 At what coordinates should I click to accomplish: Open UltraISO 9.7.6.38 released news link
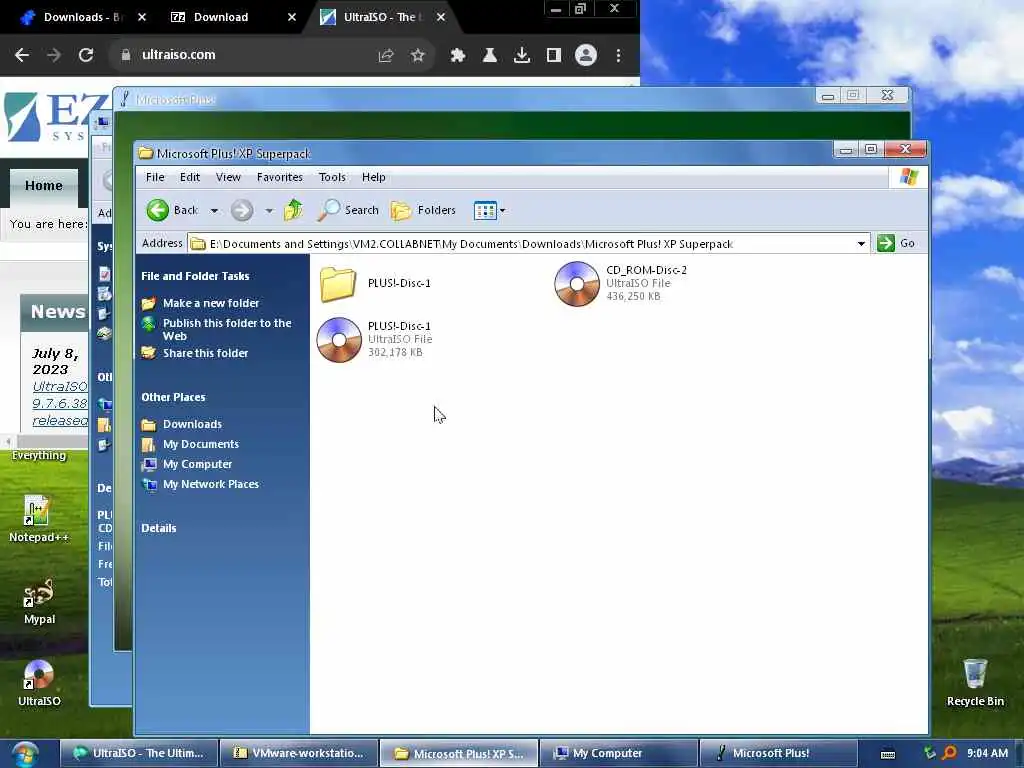(x=60, y=404)
